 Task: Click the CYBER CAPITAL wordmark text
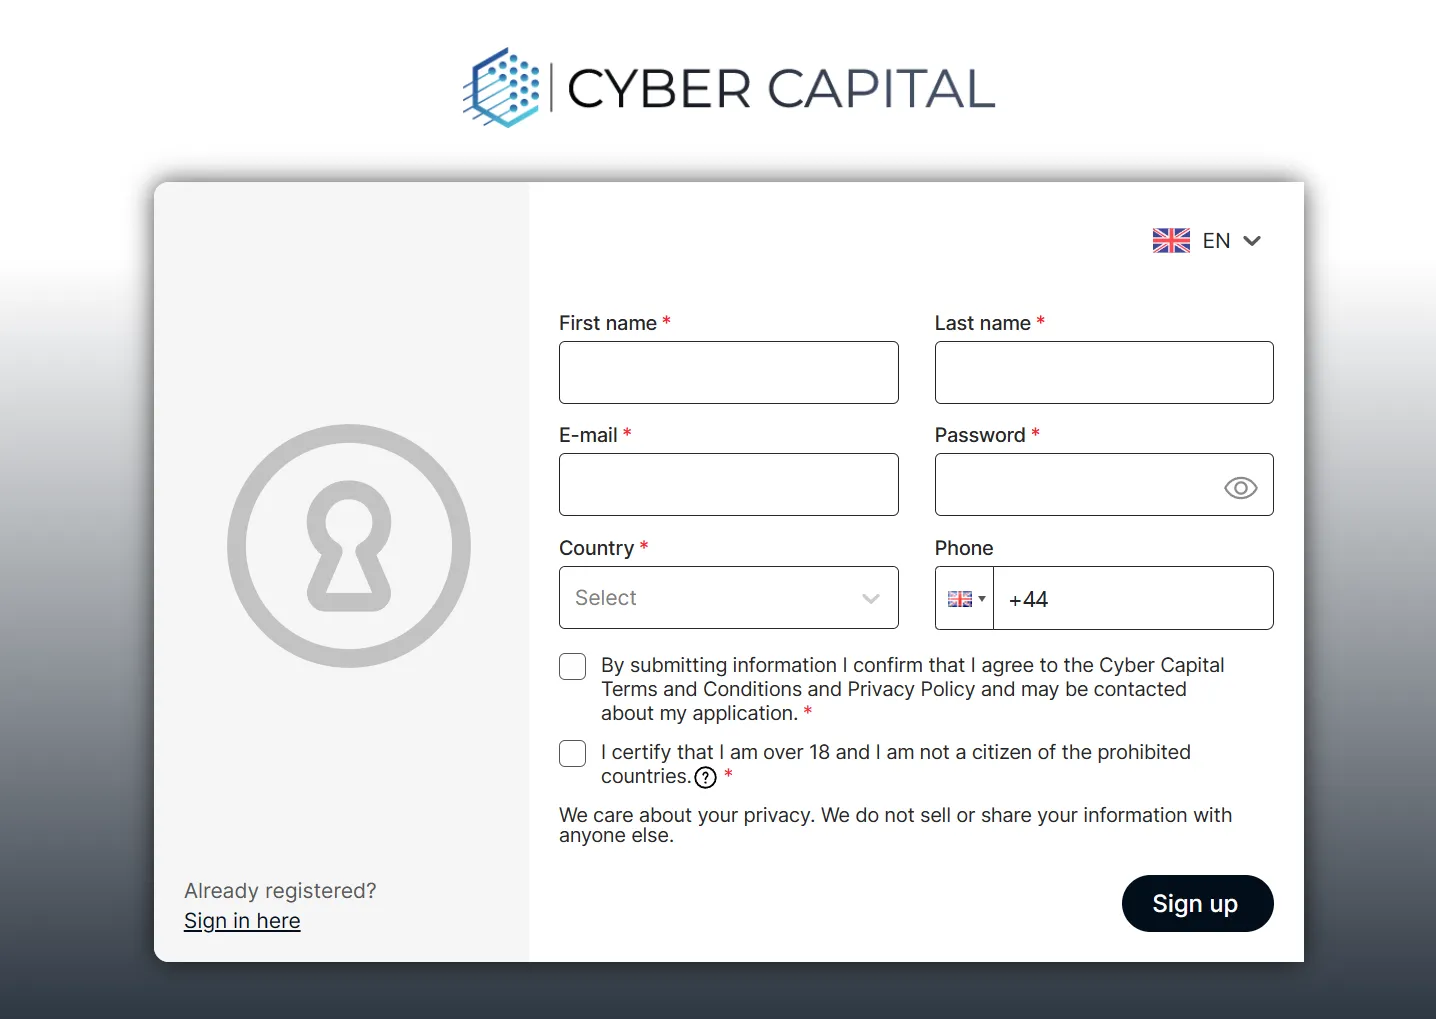[781, 89]
